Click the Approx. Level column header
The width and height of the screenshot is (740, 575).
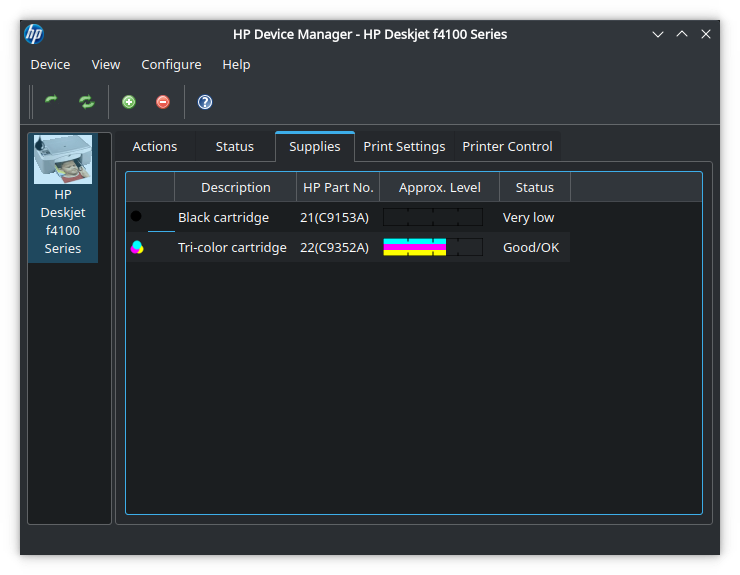point(439,187)
